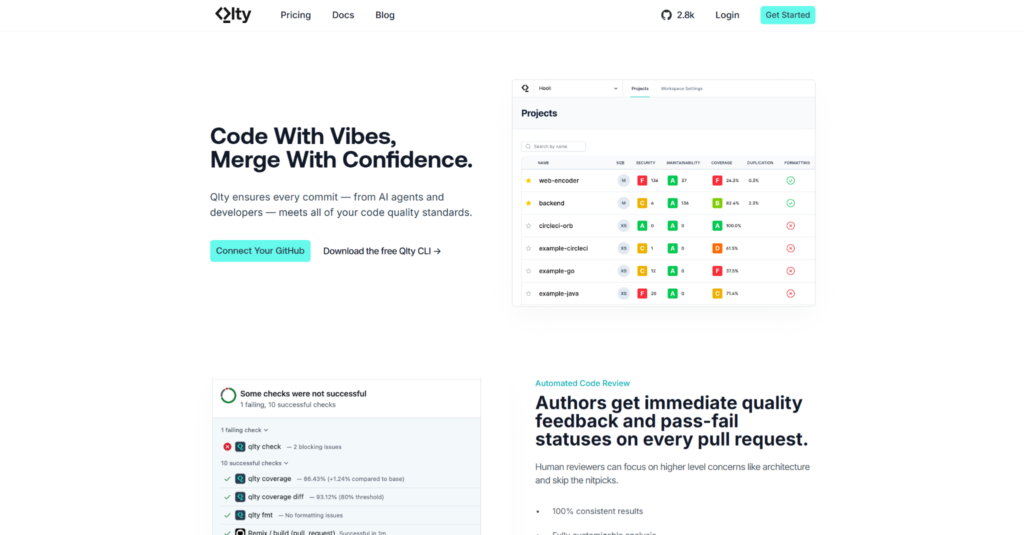The image size is (1024, 535).
Task: Click the red F coverage grade for example-go
Action: coord(717,270)
